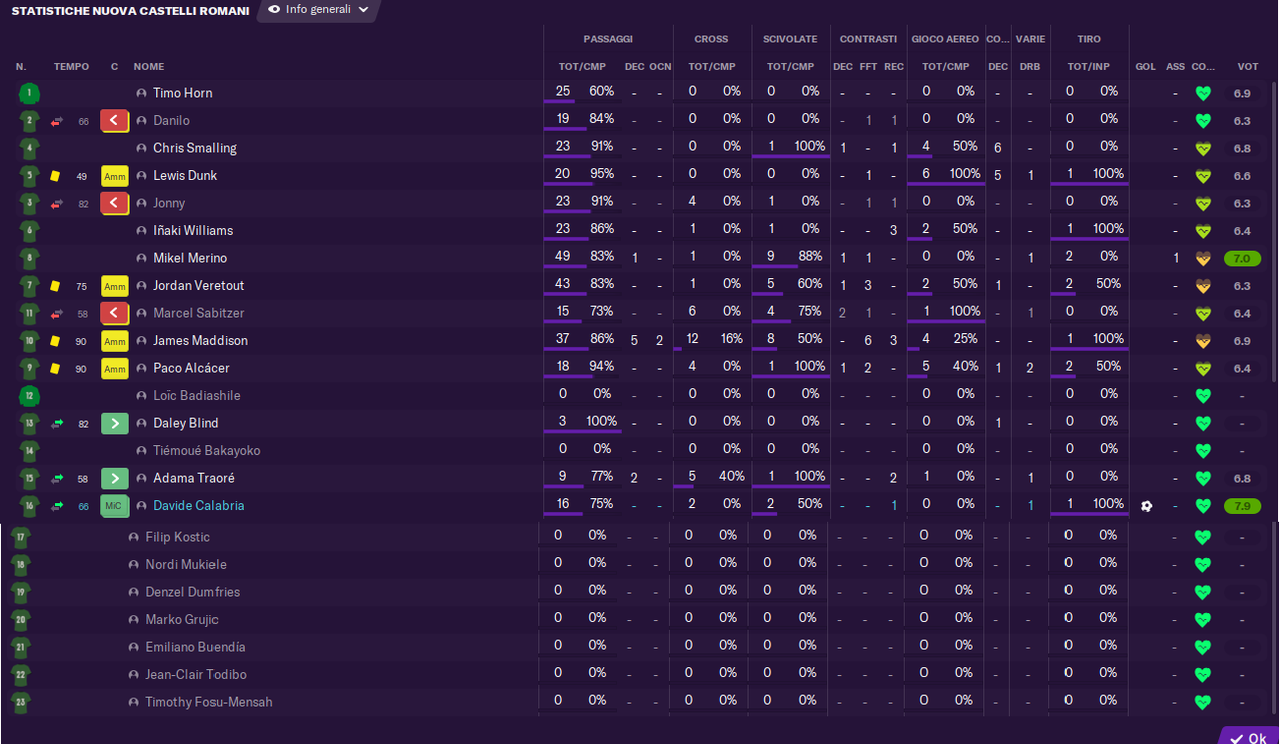Click Davide Calabria's 7.9 rating badge
Image resolution: width=1280 pixels, height=744 pixels.
(1242, 506)
